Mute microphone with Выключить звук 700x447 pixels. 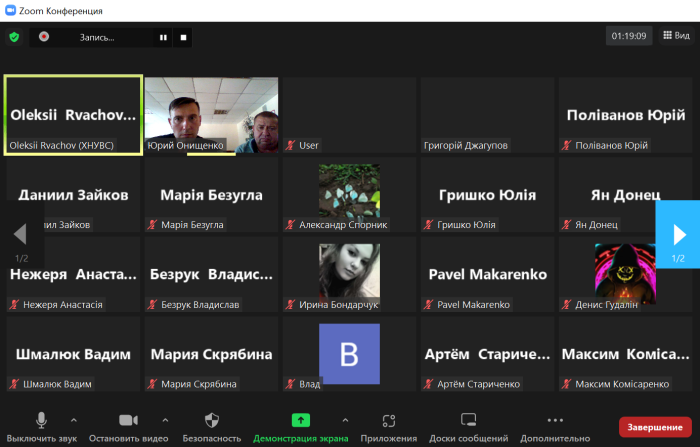coord(41,426)
